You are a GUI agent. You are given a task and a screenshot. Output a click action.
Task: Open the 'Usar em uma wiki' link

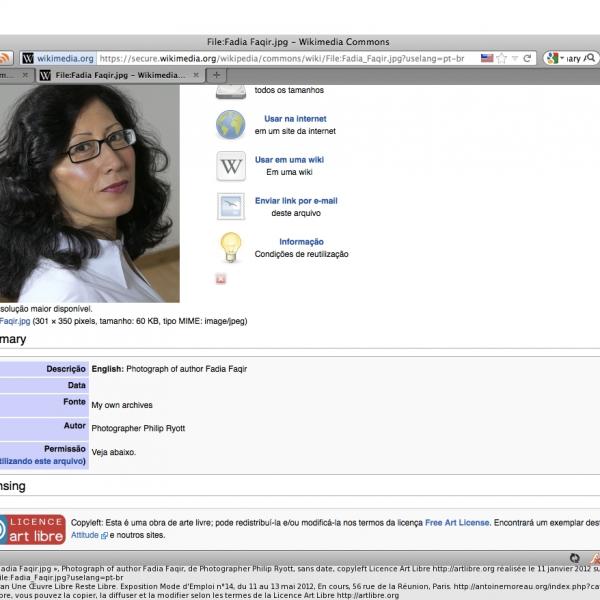[289, 160]
